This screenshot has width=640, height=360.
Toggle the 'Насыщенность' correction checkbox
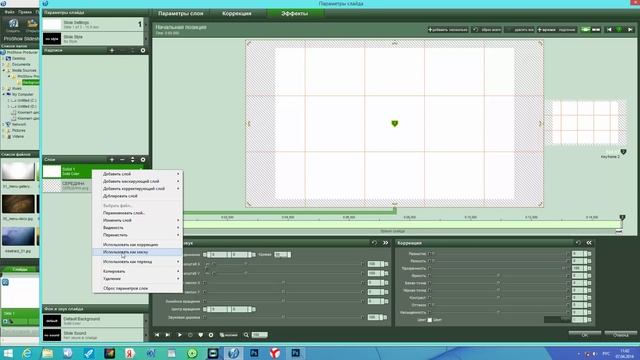pyautogui.click(x=429, y=313)
